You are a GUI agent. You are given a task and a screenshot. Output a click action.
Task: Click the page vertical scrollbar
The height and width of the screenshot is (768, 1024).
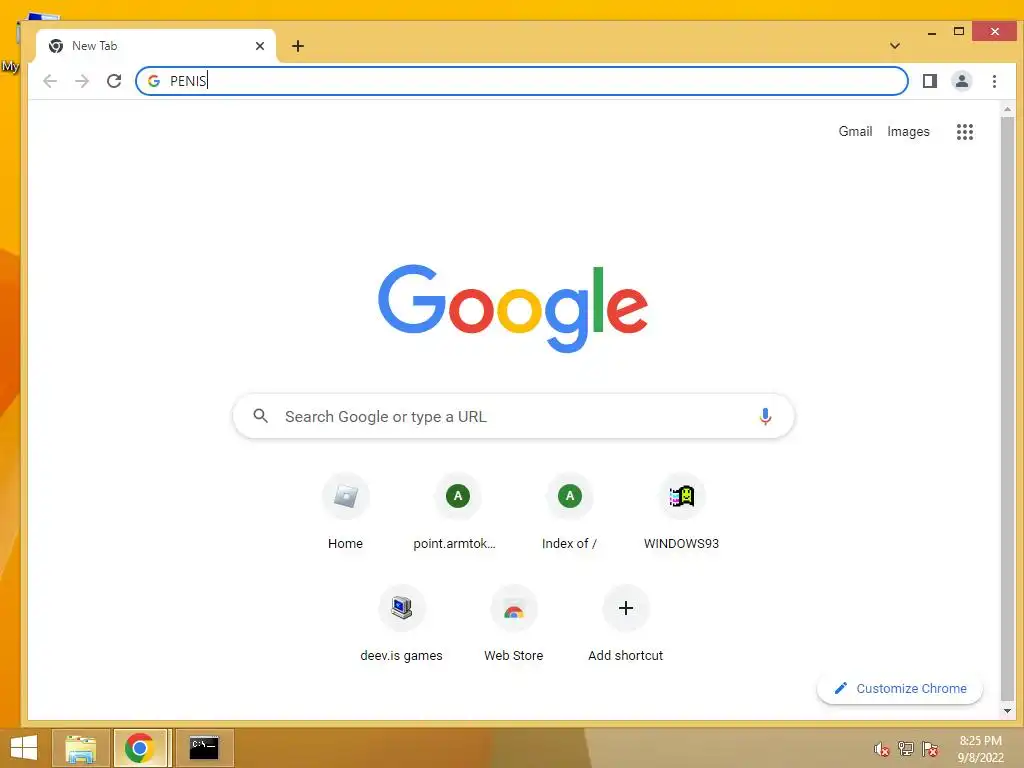tap(1007, 408)
